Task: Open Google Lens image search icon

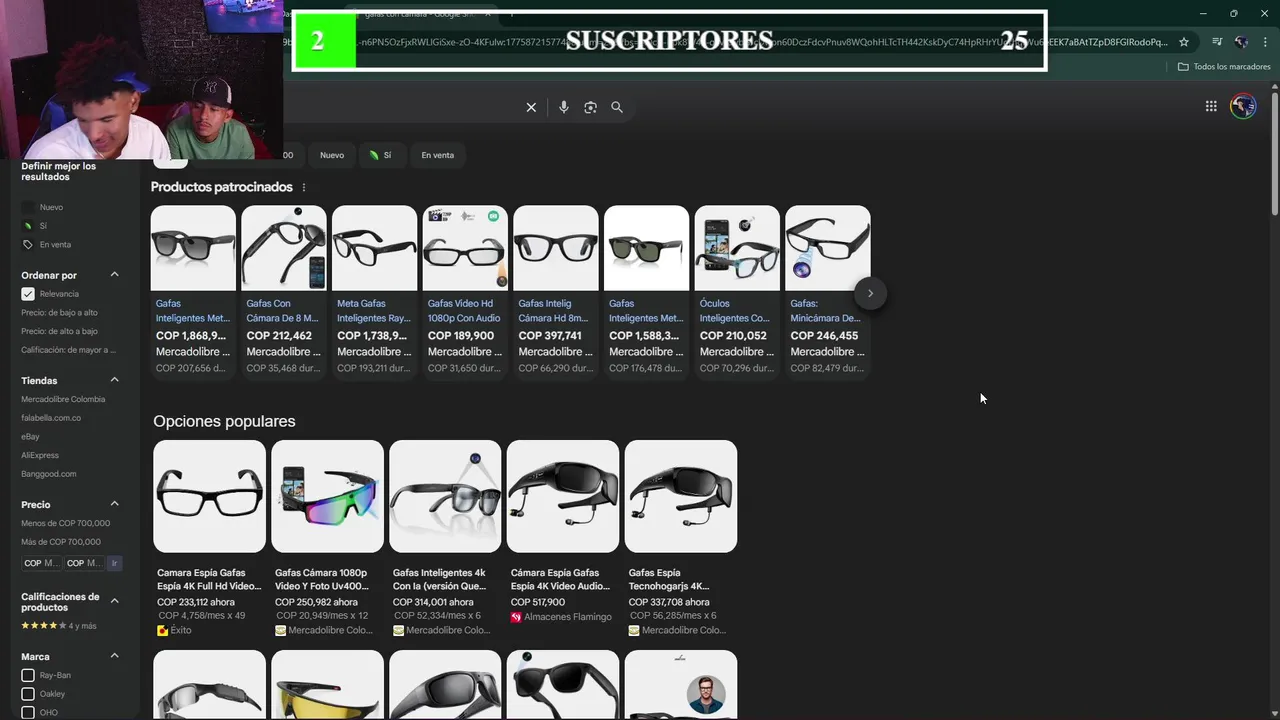Action: [x=590, y=107]
